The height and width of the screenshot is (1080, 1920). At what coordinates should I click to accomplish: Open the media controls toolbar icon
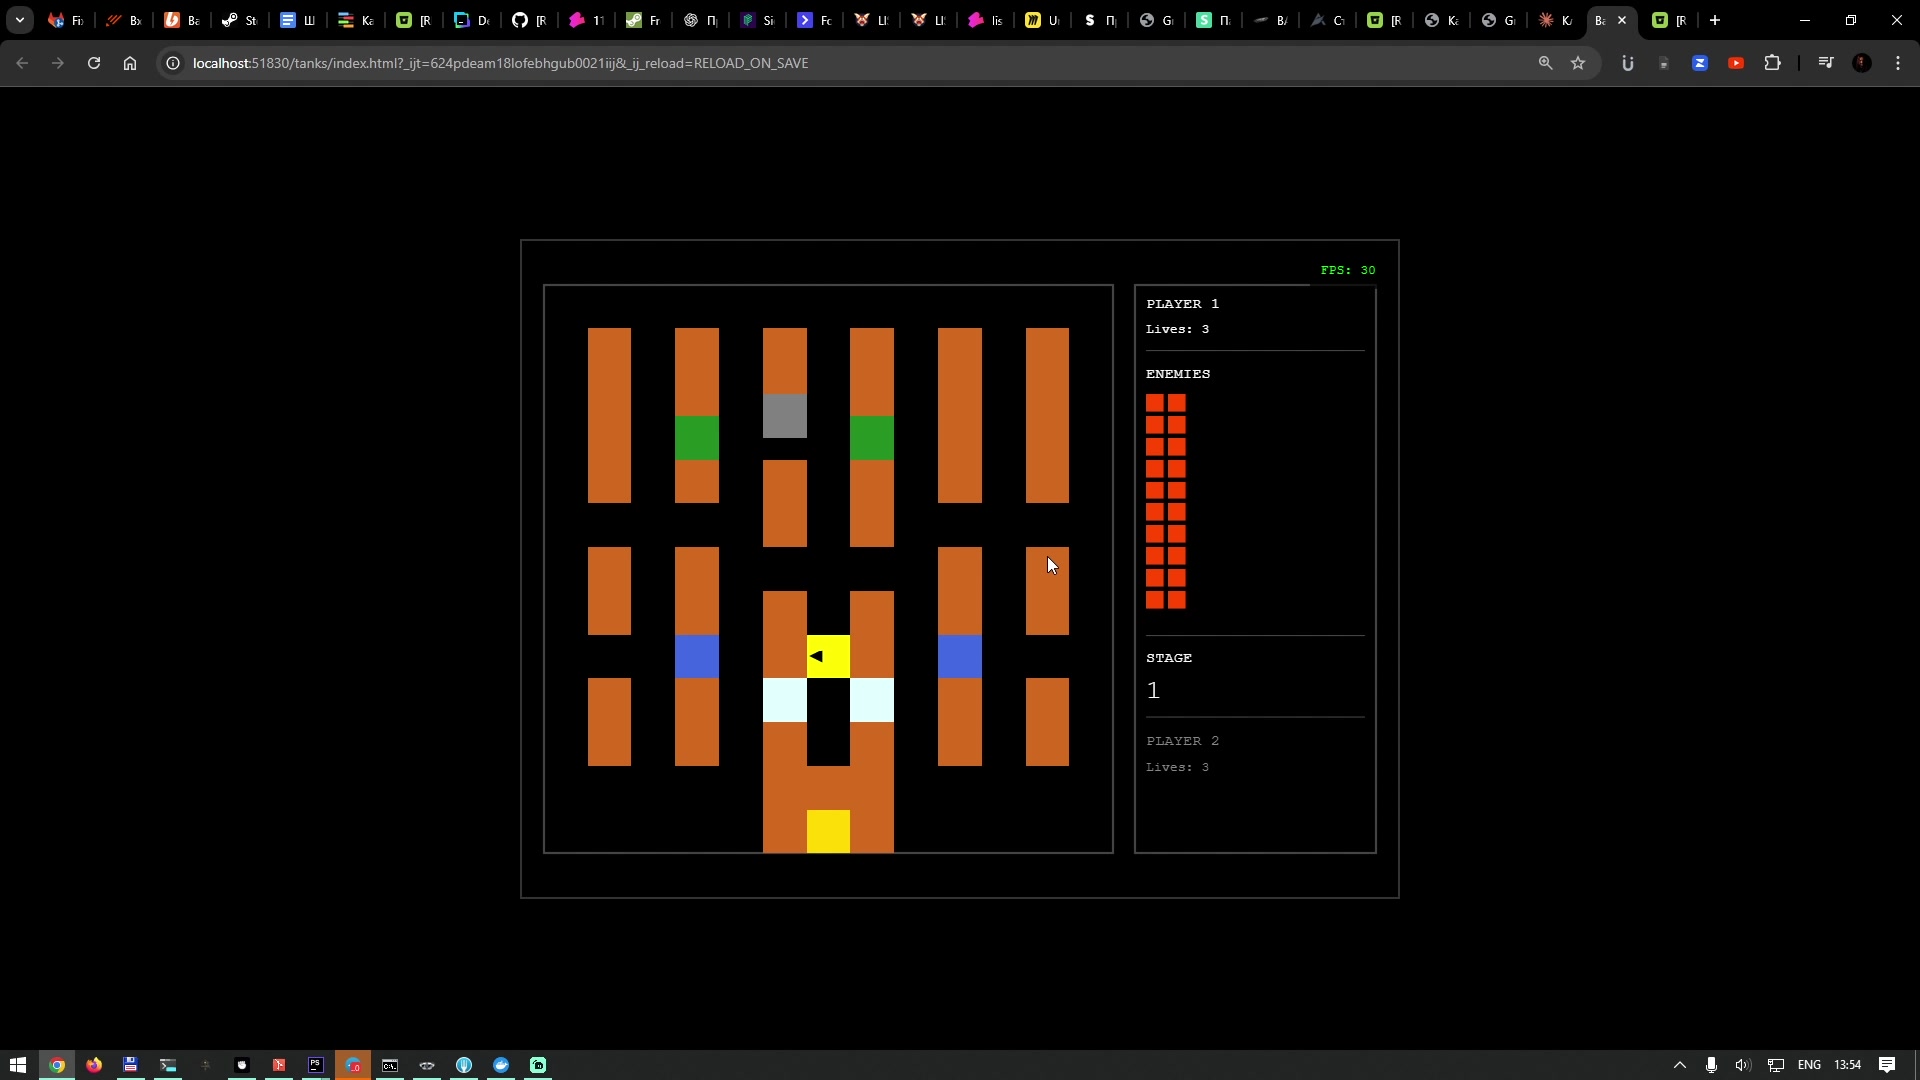pyautogui.click(x=1826, y=63)
